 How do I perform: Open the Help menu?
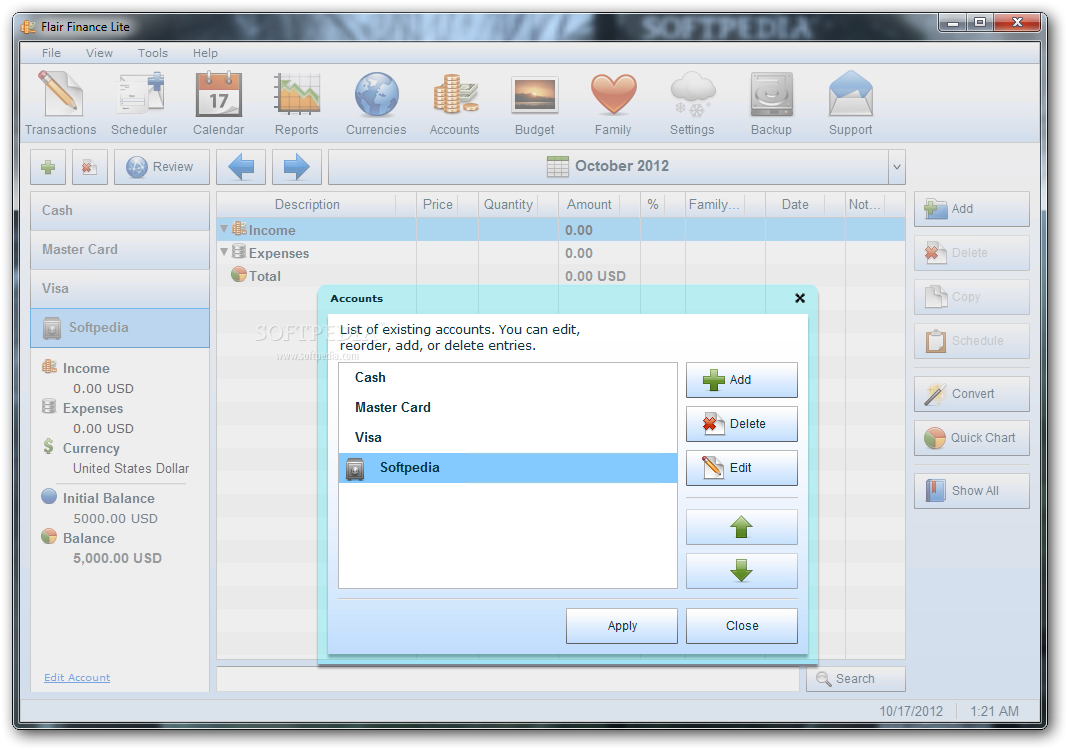coord(205,52)
